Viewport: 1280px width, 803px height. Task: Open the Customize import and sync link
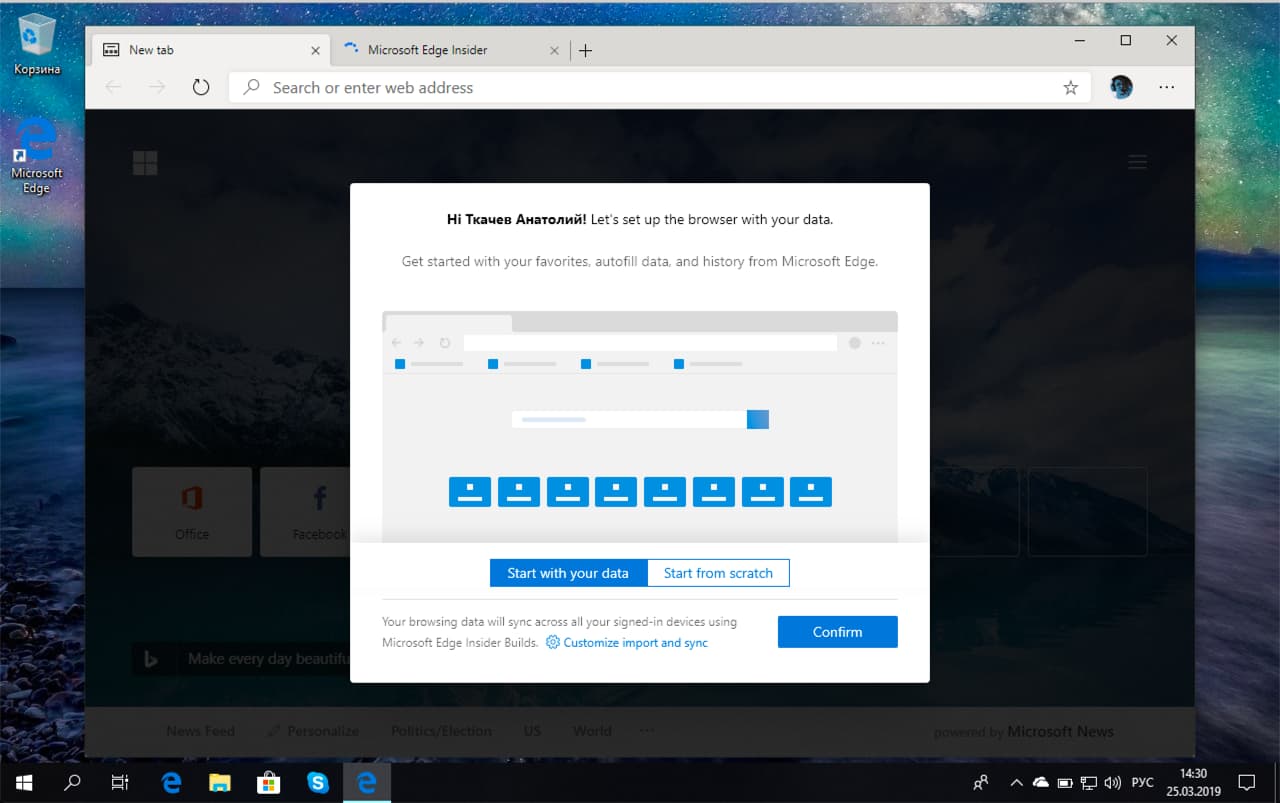coord(635,643)
